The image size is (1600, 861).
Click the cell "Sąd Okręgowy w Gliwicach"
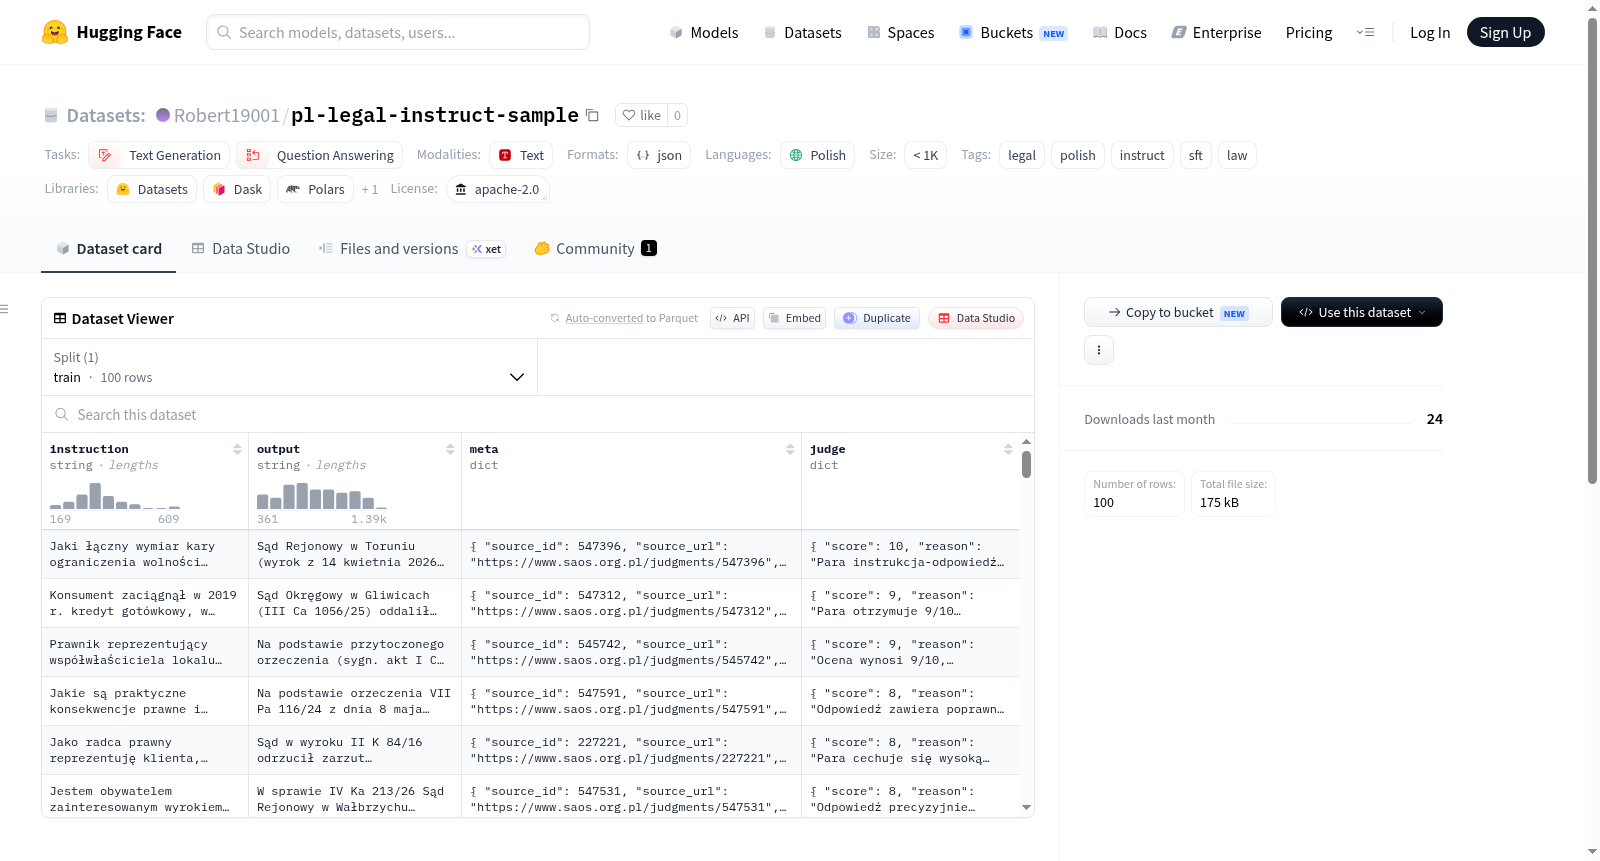coord(355,603)
